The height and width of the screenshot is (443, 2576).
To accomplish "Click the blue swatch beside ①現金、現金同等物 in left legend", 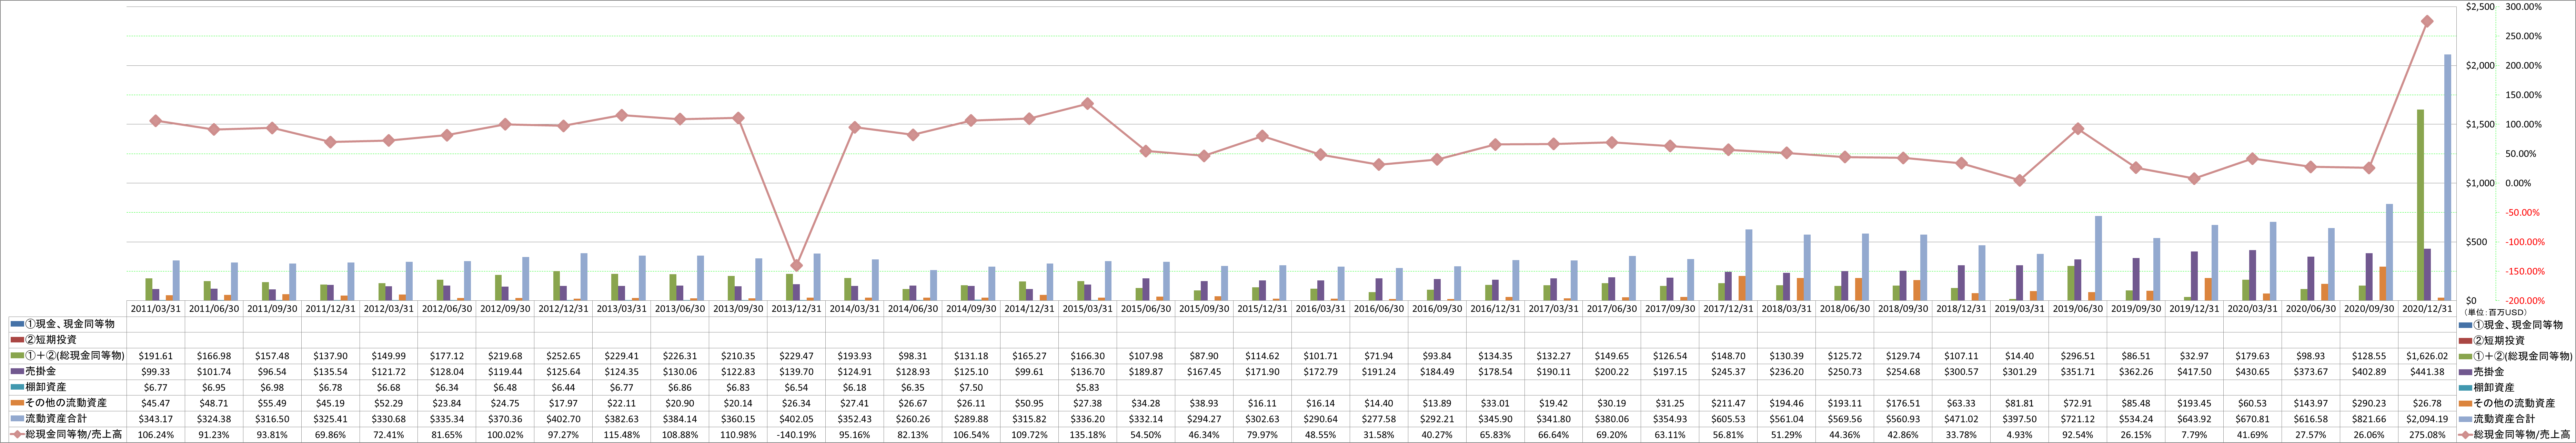I will coord(17,324).
